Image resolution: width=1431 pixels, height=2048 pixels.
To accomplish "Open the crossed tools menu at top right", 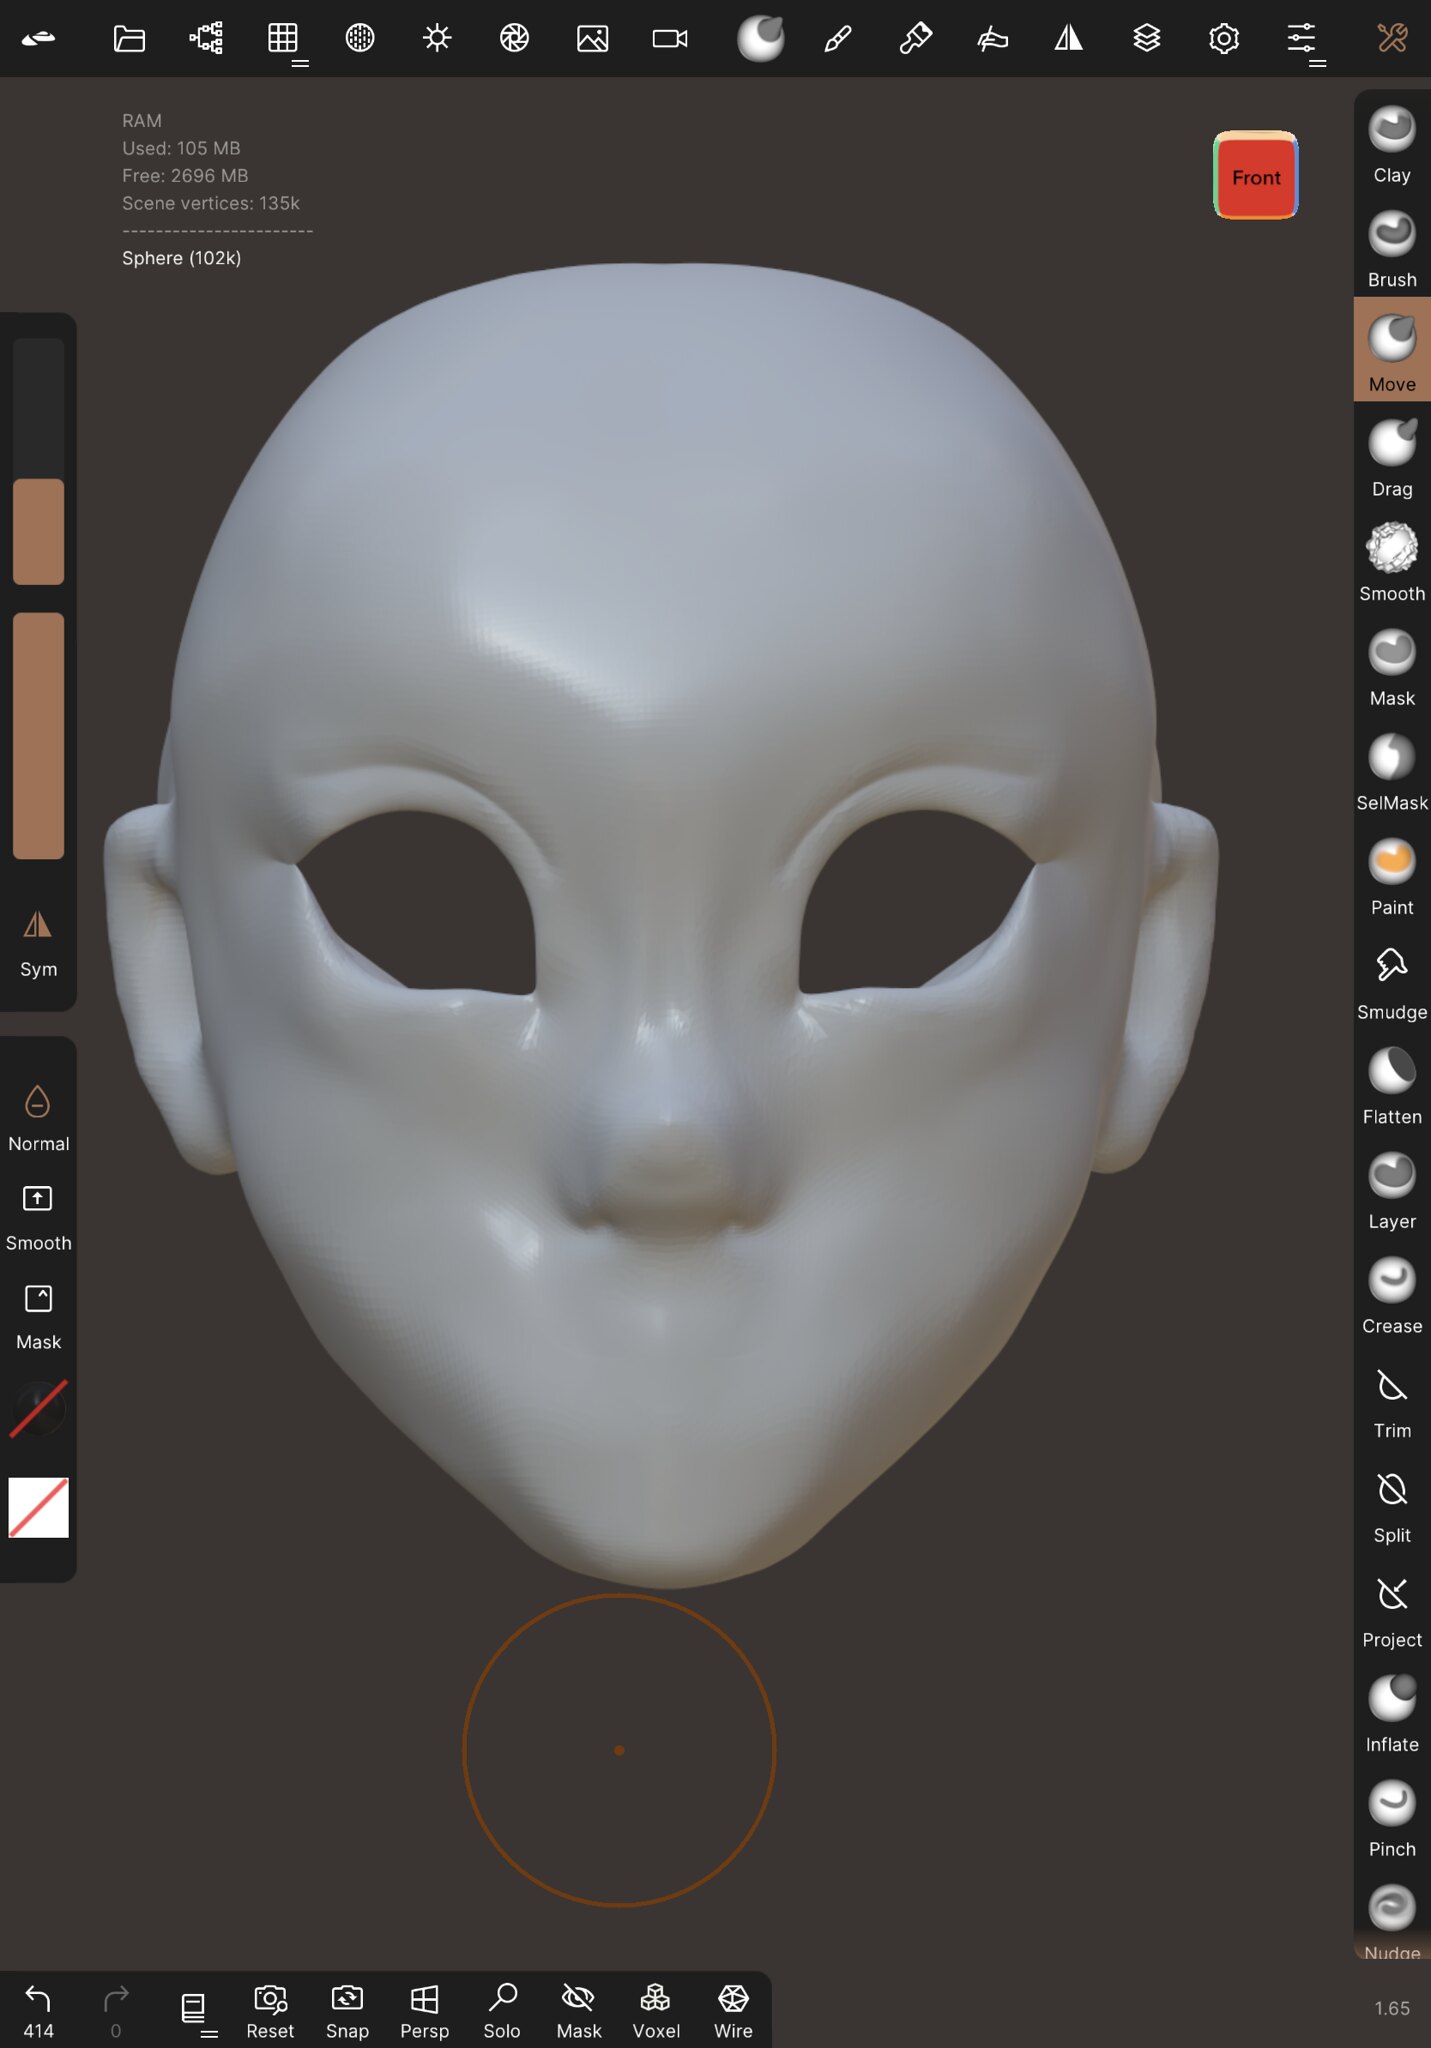I will pyautogui.click(x=1392, y=39).
